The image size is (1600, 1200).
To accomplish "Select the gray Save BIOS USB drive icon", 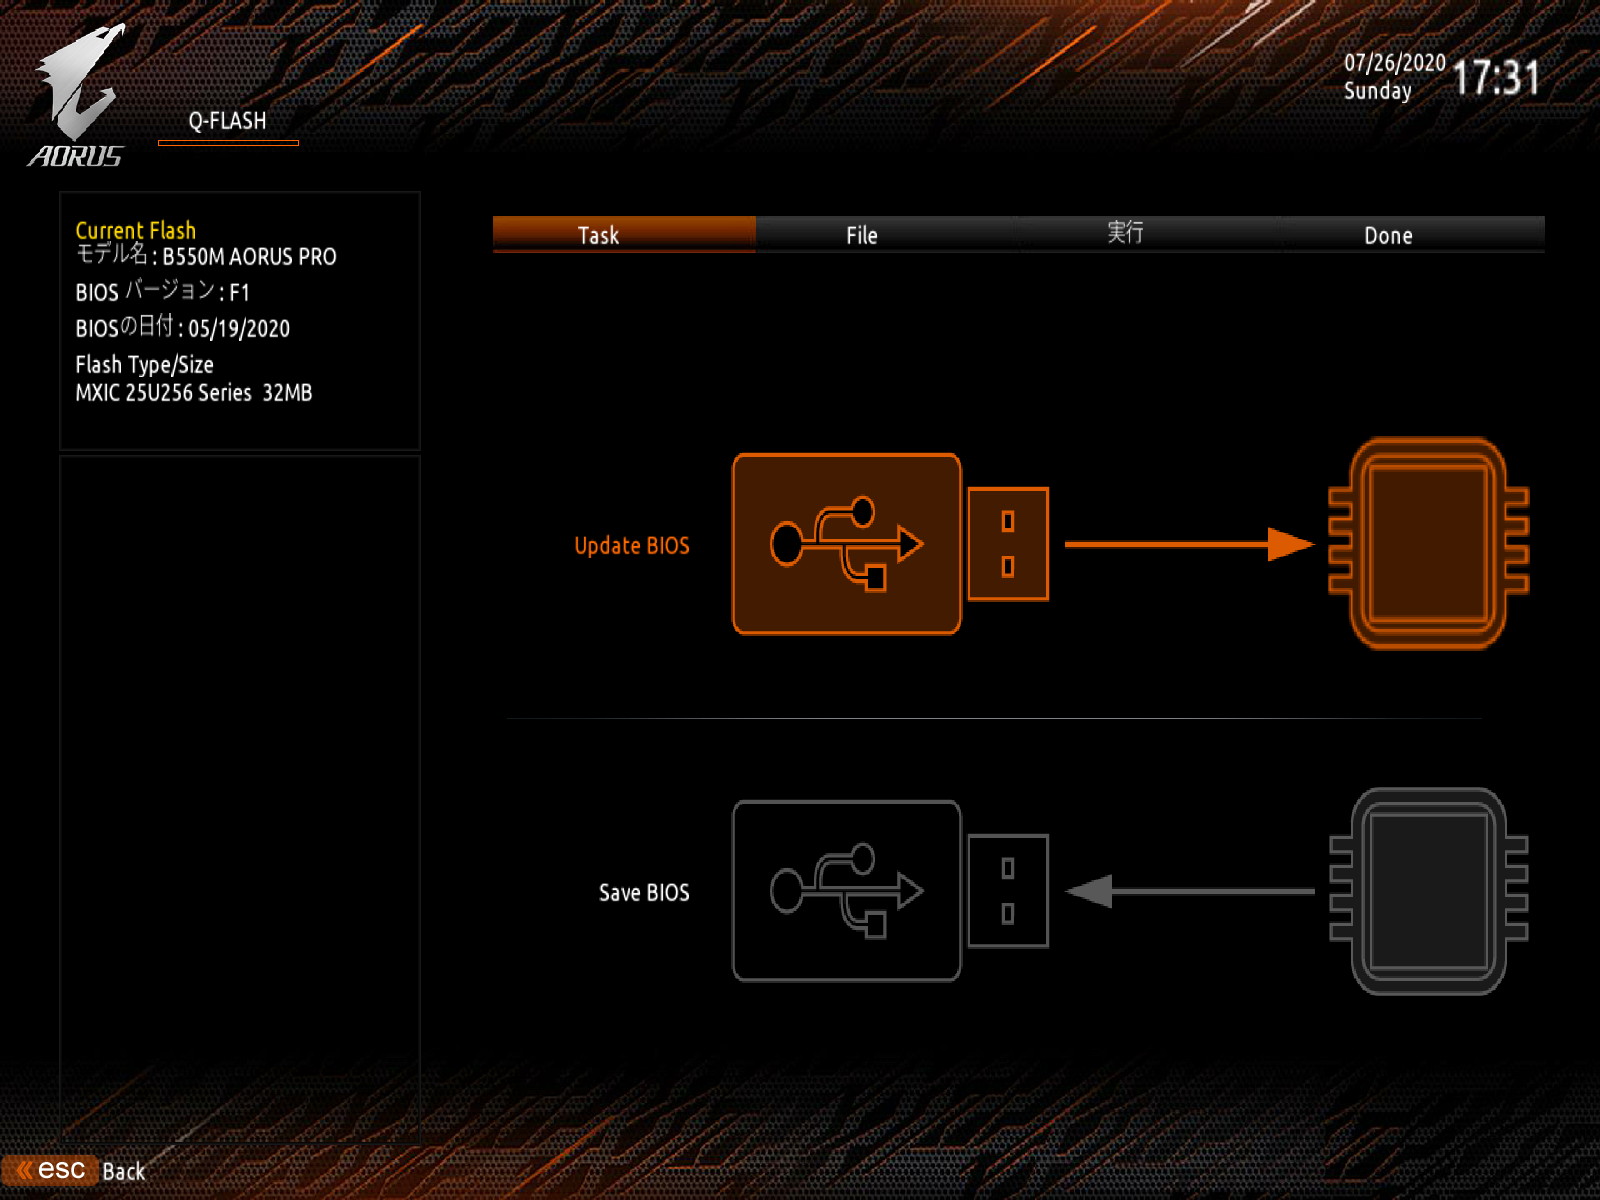I will click(x=890, y=891).
